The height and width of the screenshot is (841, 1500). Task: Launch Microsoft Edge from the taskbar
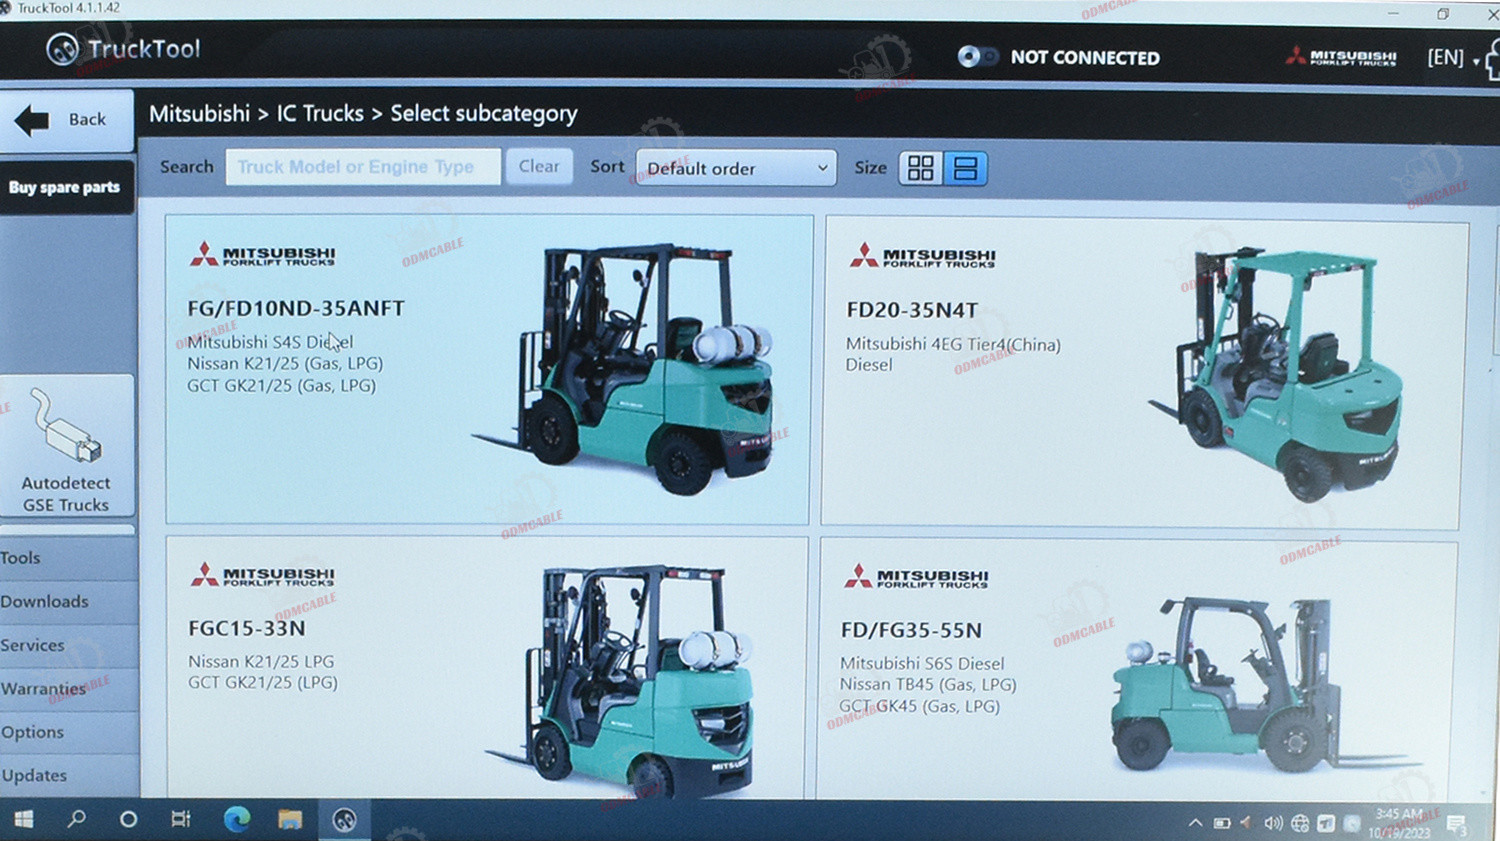coord(237,820)
